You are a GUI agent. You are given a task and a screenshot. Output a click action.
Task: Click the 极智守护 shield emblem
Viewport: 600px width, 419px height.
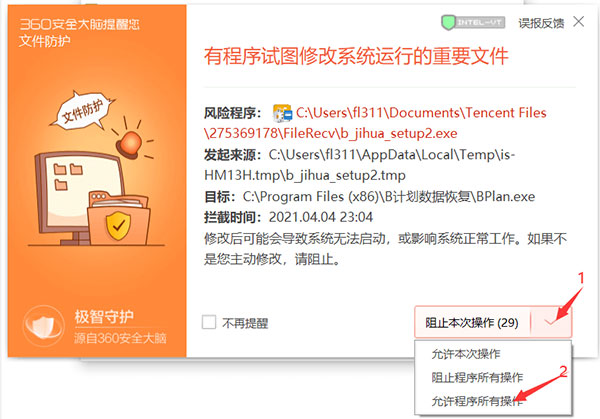tap(44, 326)
